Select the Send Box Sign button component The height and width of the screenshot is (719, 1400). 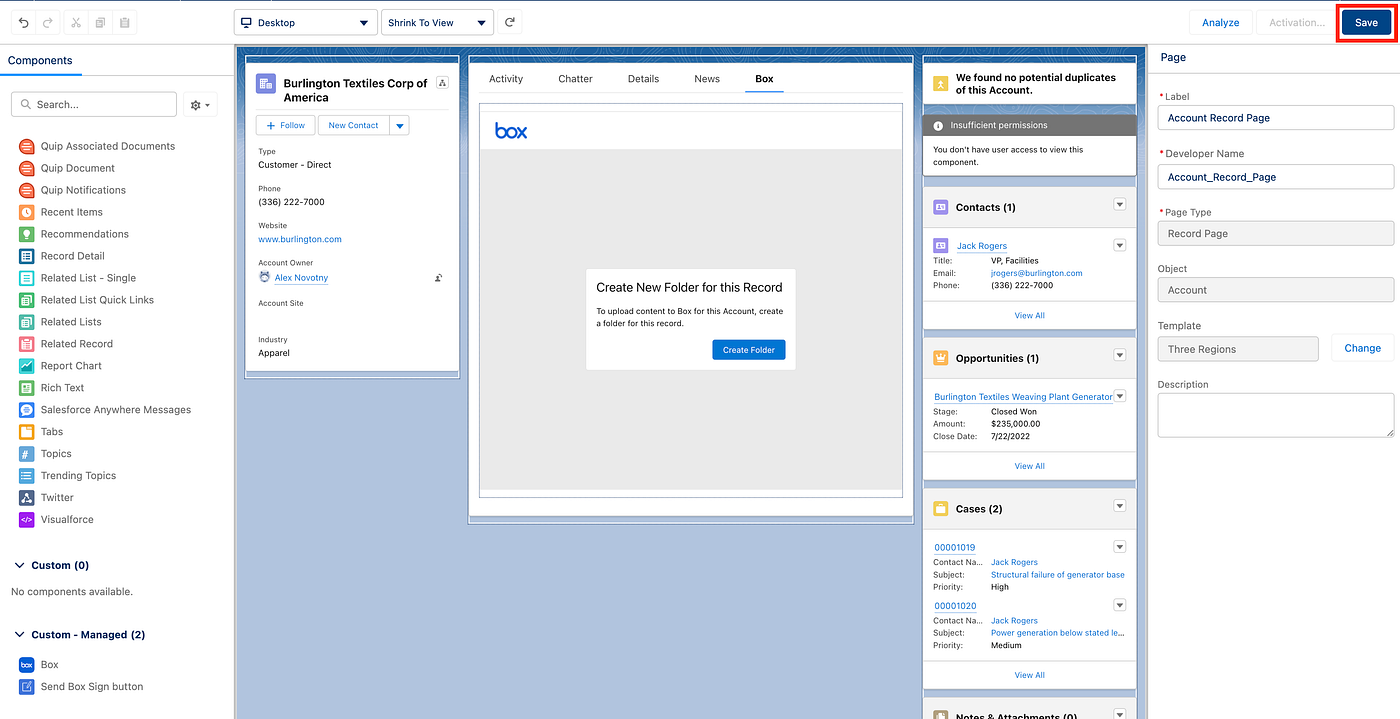point(81,687)
